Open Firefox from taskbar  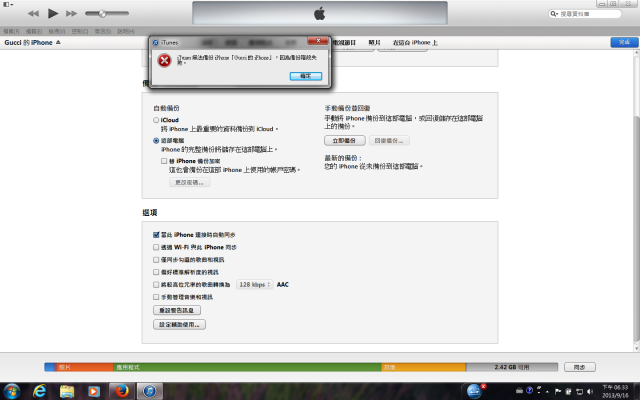point(122,391)
